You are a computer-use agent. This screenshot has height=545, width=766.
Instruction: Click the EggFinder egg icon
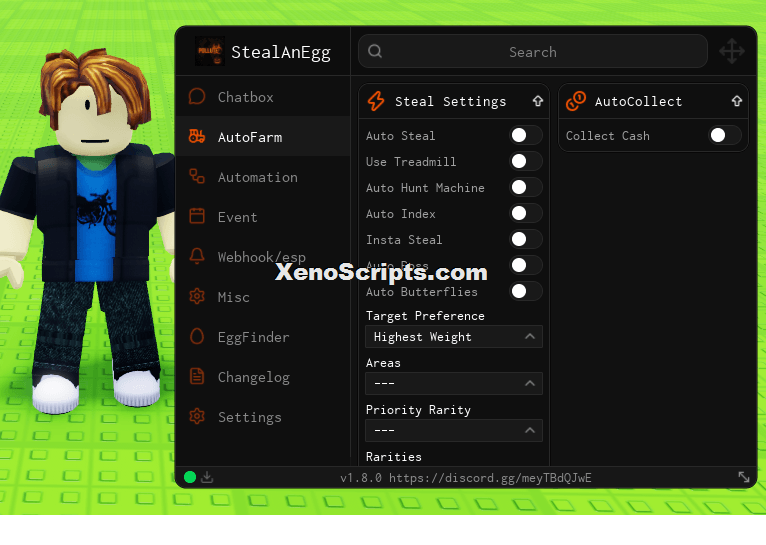[x=197, y=336]
